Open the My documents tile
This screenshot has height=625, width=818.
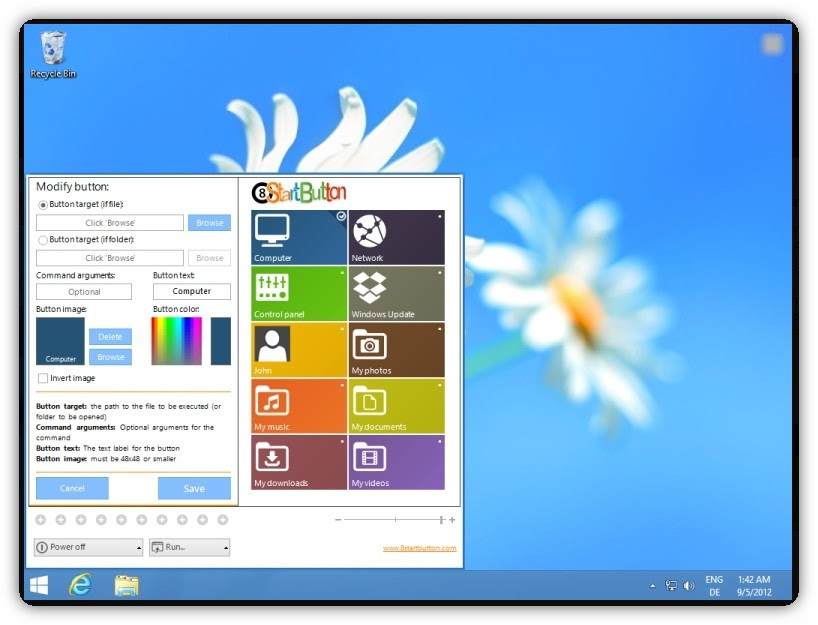396,406
